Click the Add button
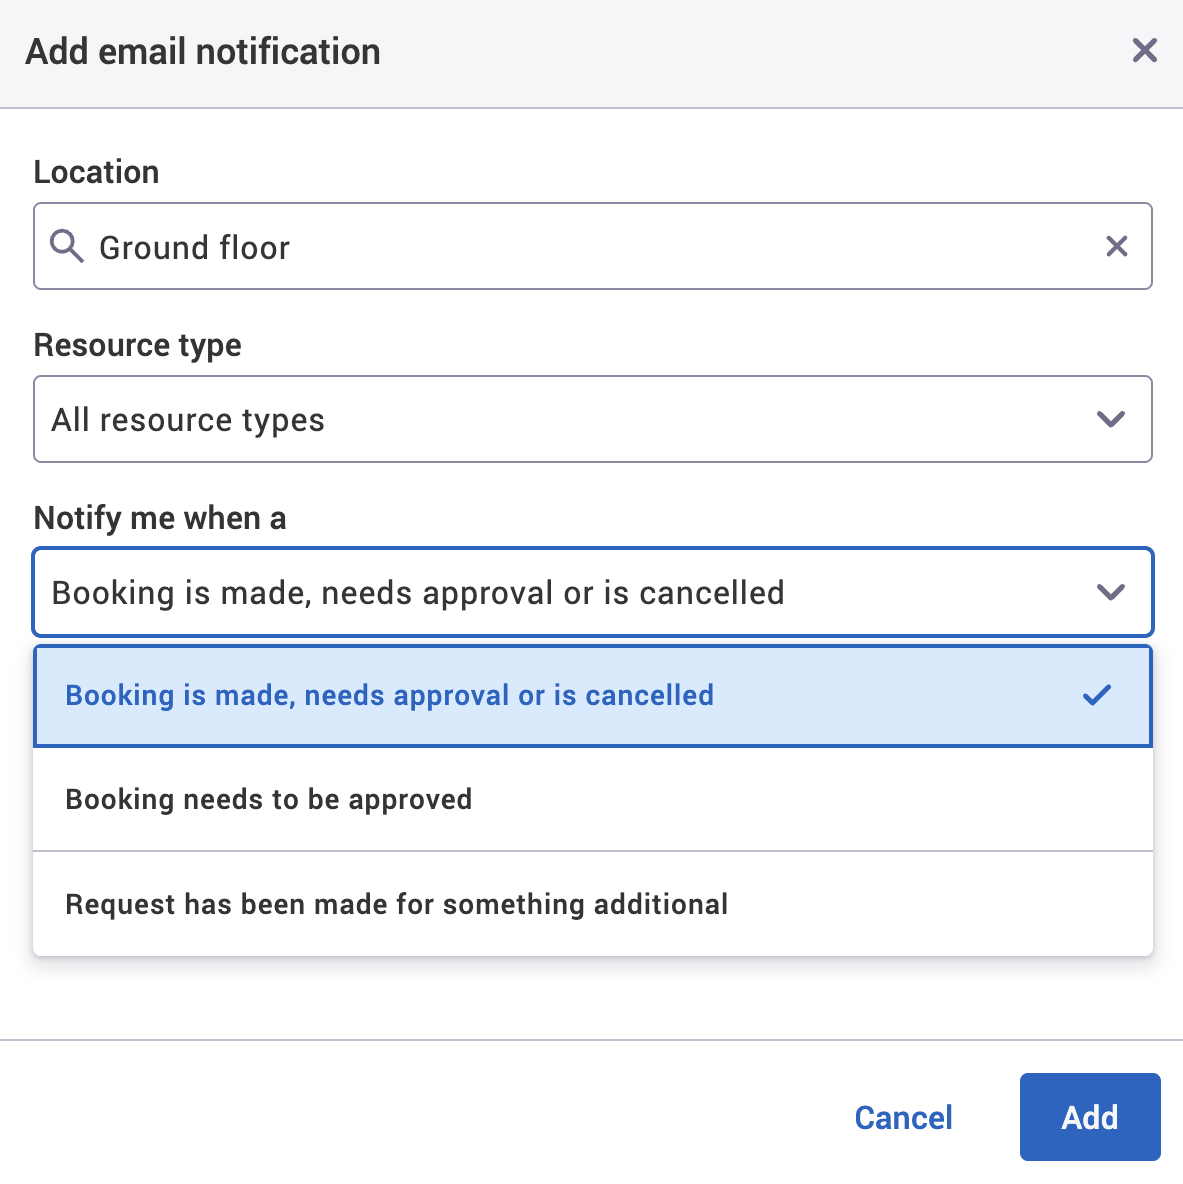This screenshot has height=1184, width=1183. (x=1089, y=1117)
